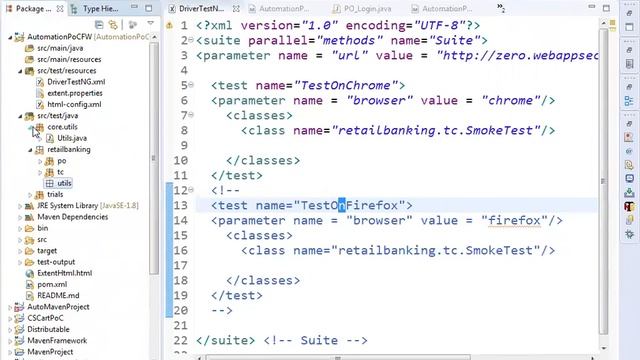Collapse the comment block fold on line 12

click(x=191, y=190)
